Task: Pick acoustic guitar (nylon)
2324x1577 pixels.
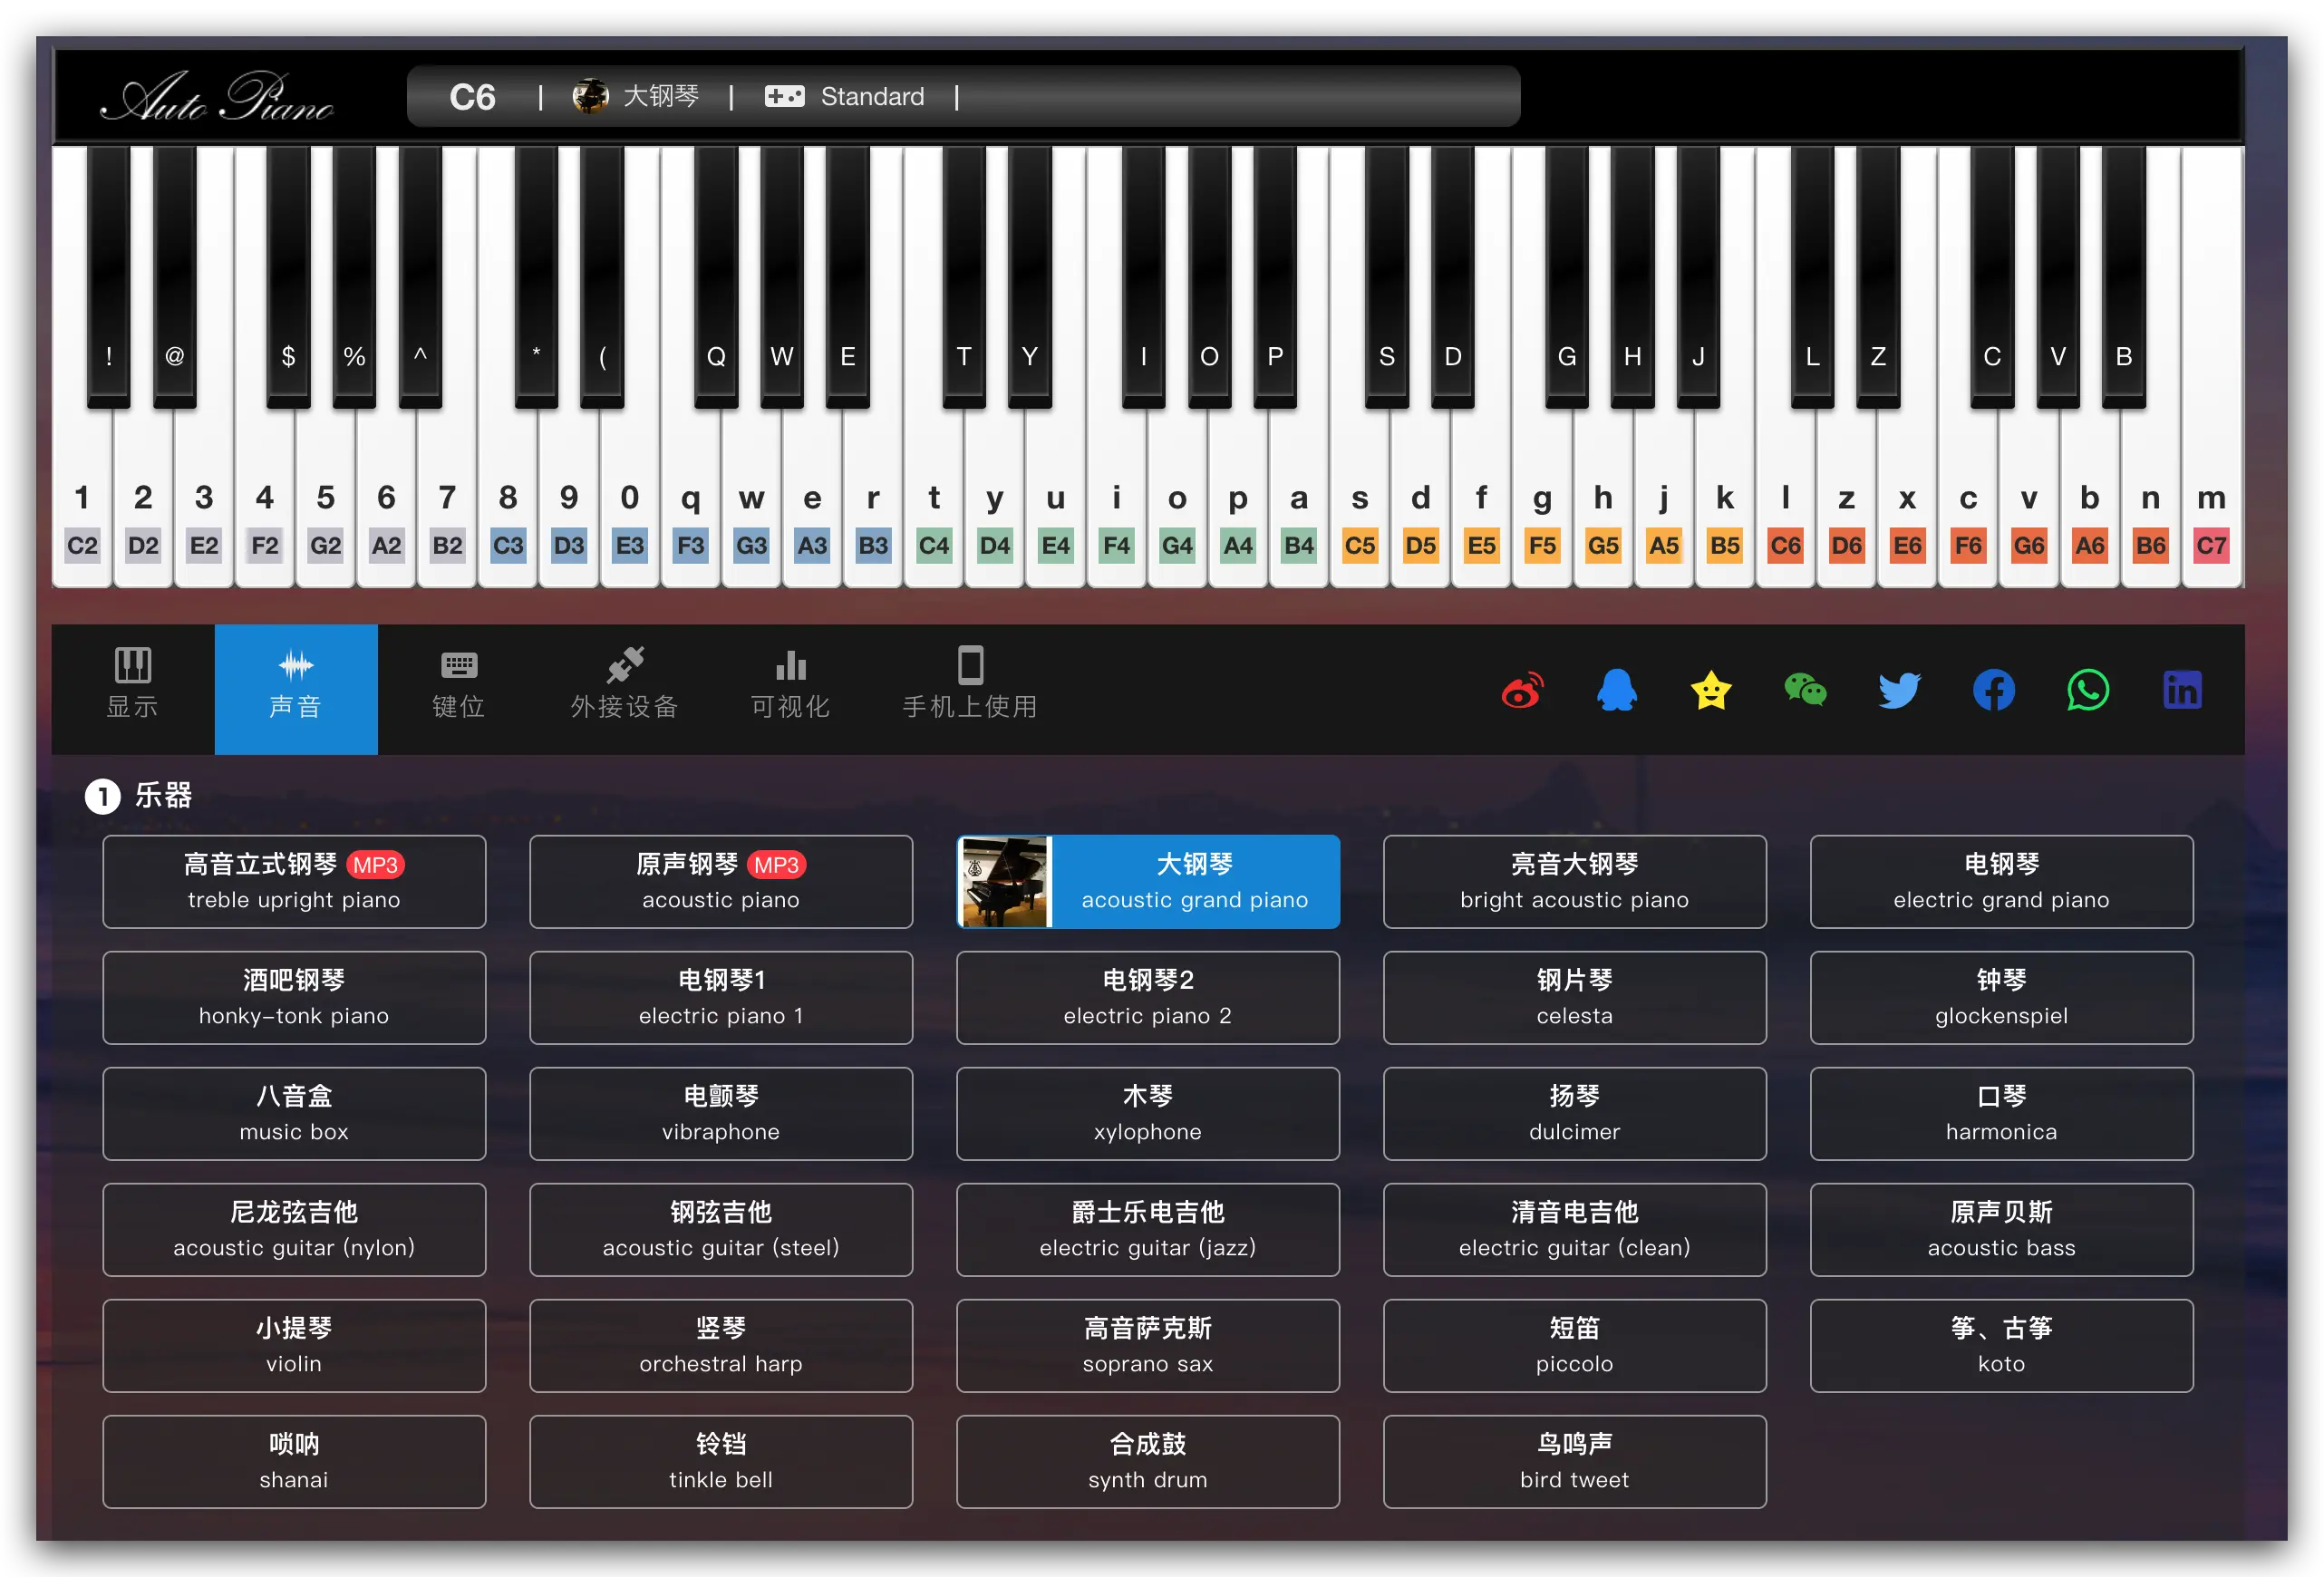Action: tap(294, 1229)
